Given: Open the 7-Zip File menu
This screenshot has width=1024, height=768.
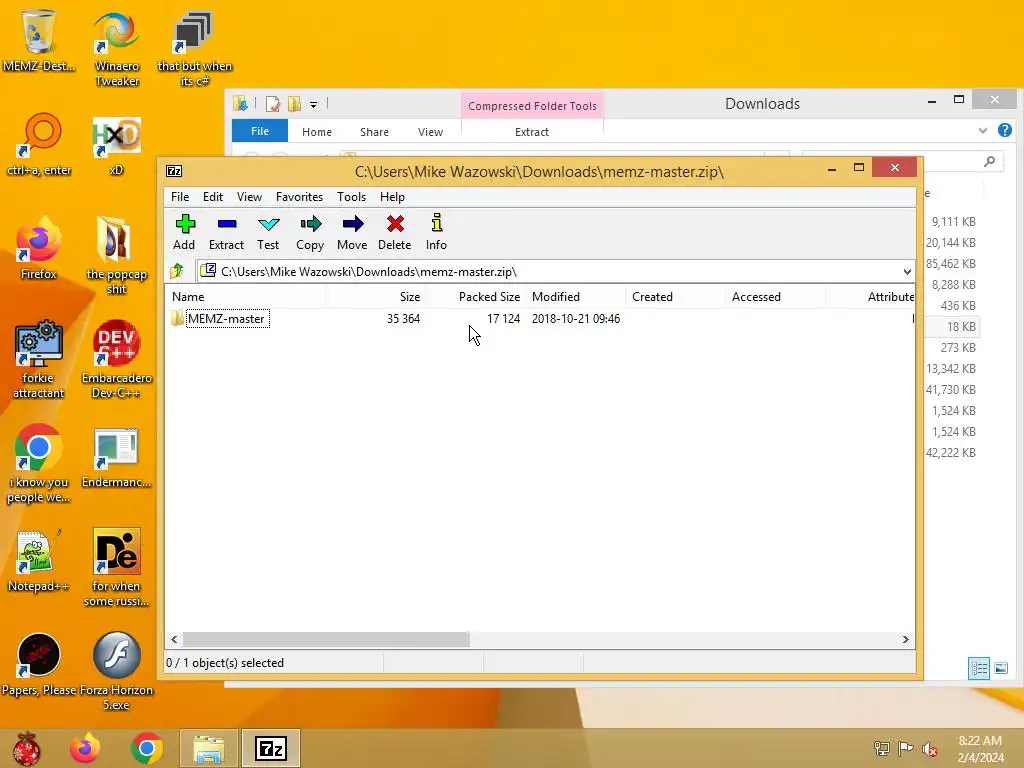Looking at the screenshot, I should pos(180,197).
